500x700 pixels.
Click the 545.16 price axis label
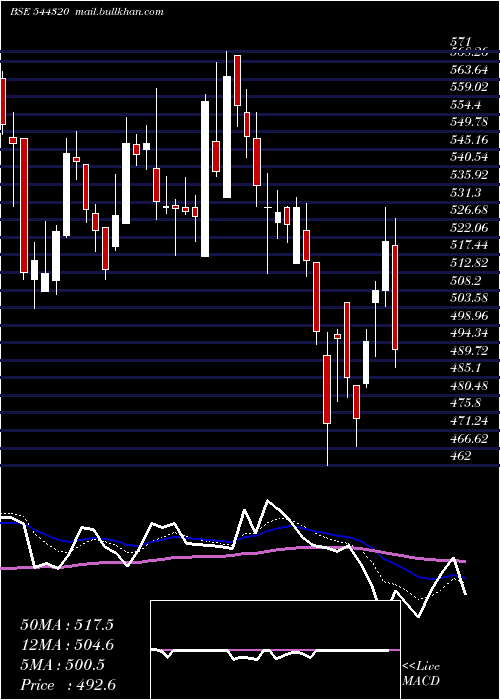click(468, 140)
